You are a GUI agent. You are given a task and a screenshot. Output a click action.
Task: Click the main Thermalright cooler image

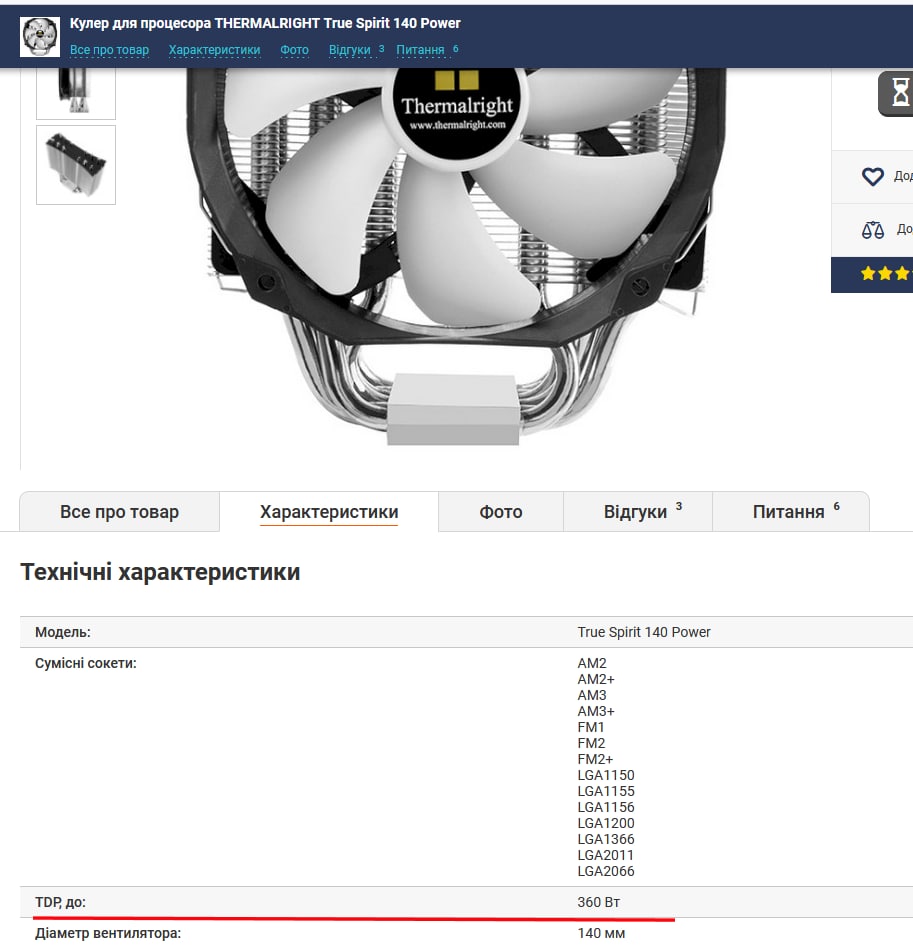click(x=456, y=257)
